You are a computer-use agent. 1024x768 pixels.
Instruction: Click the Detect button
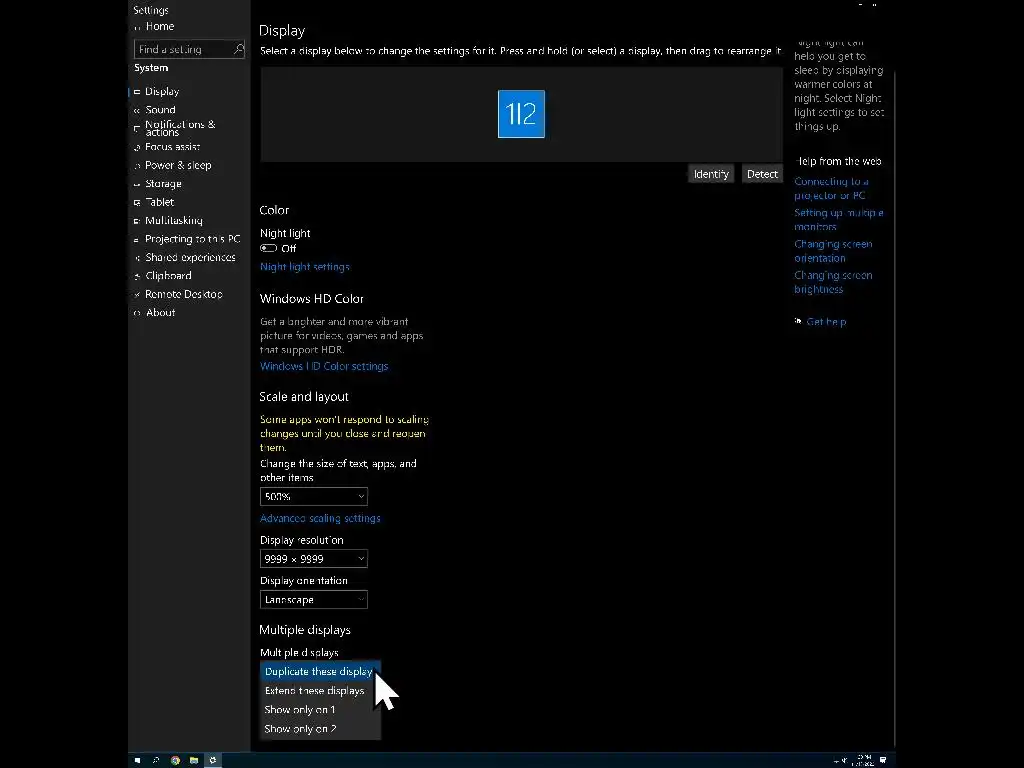click(x=762, y=174)
